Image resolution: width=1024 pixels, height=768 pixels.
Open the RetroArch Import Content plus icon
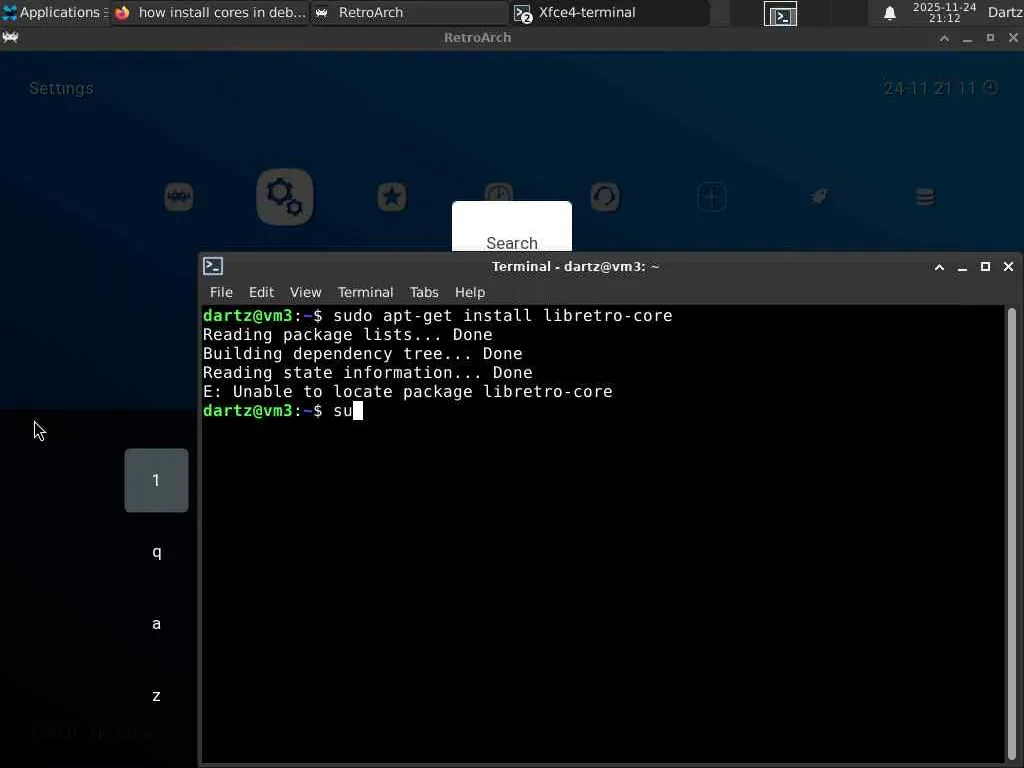coord(712,197)
